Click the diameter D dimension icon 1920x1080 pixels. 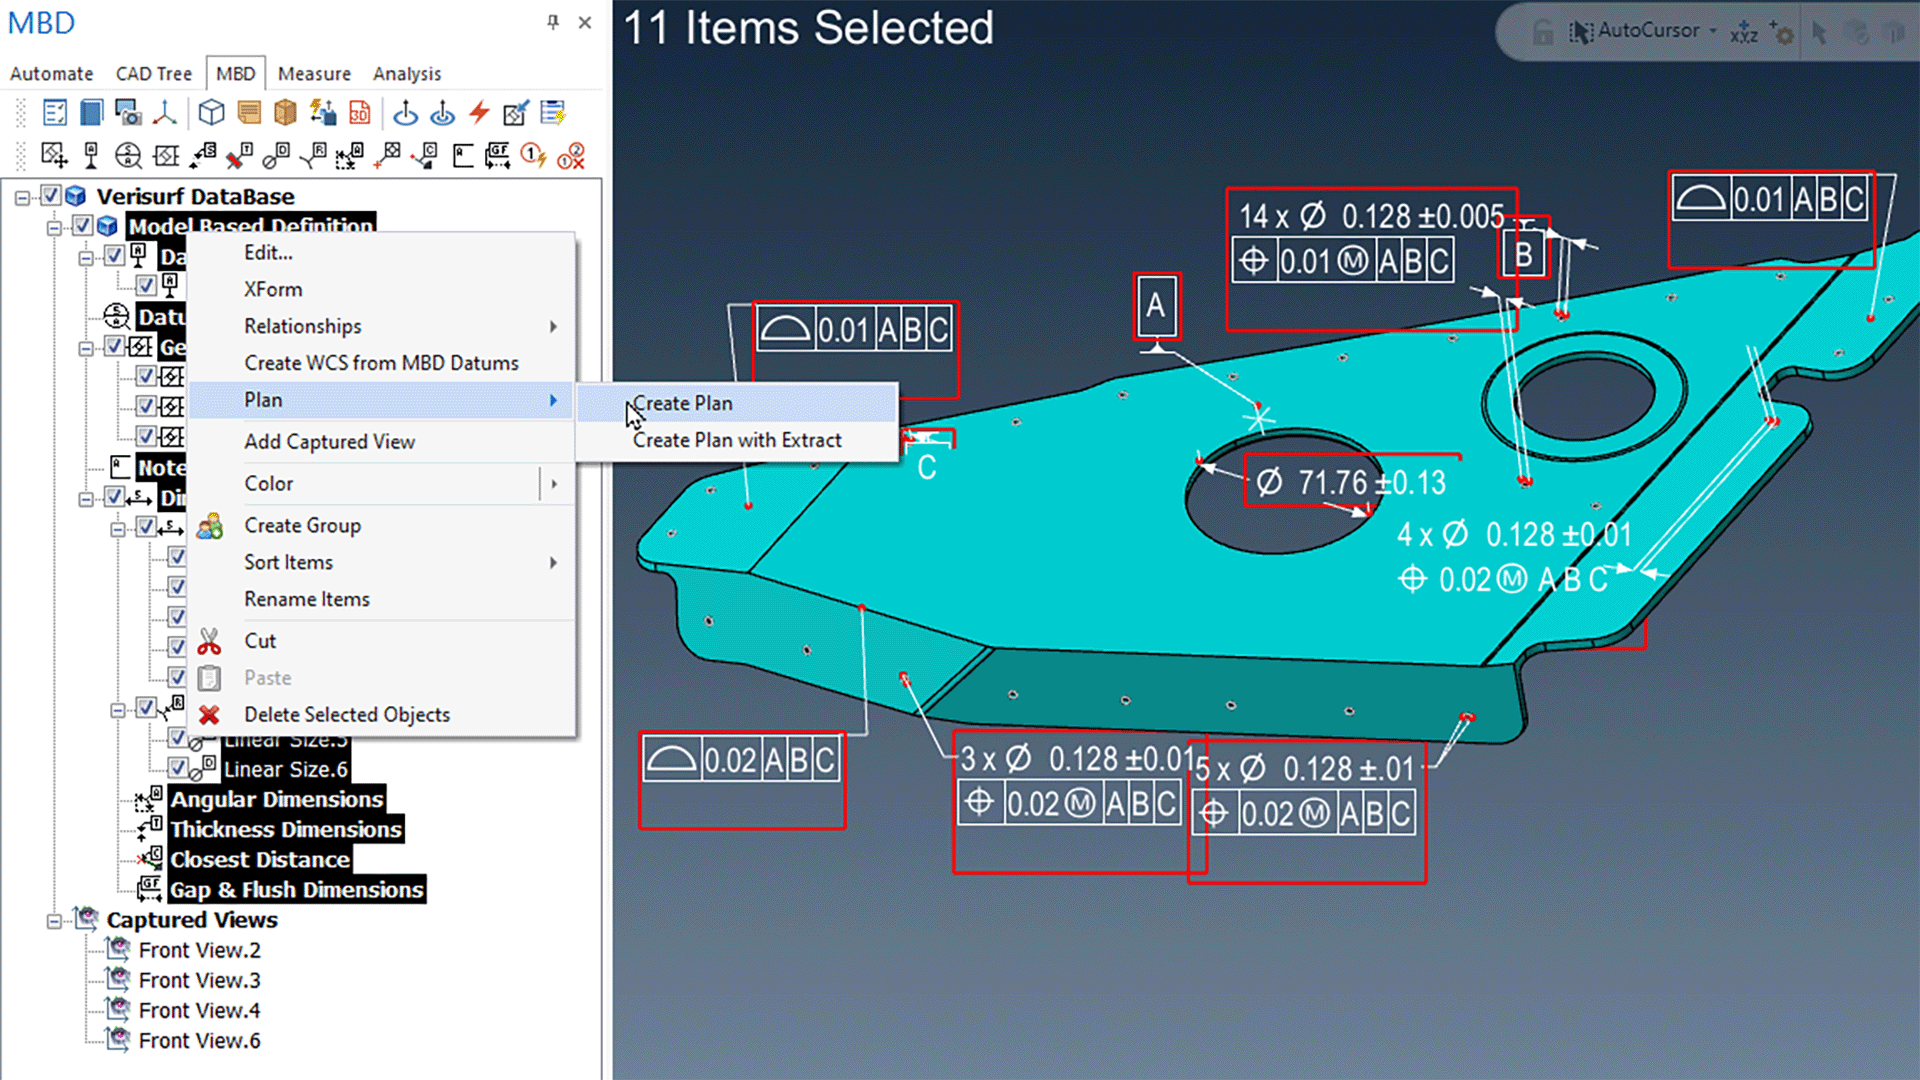(x=276, y=156)
